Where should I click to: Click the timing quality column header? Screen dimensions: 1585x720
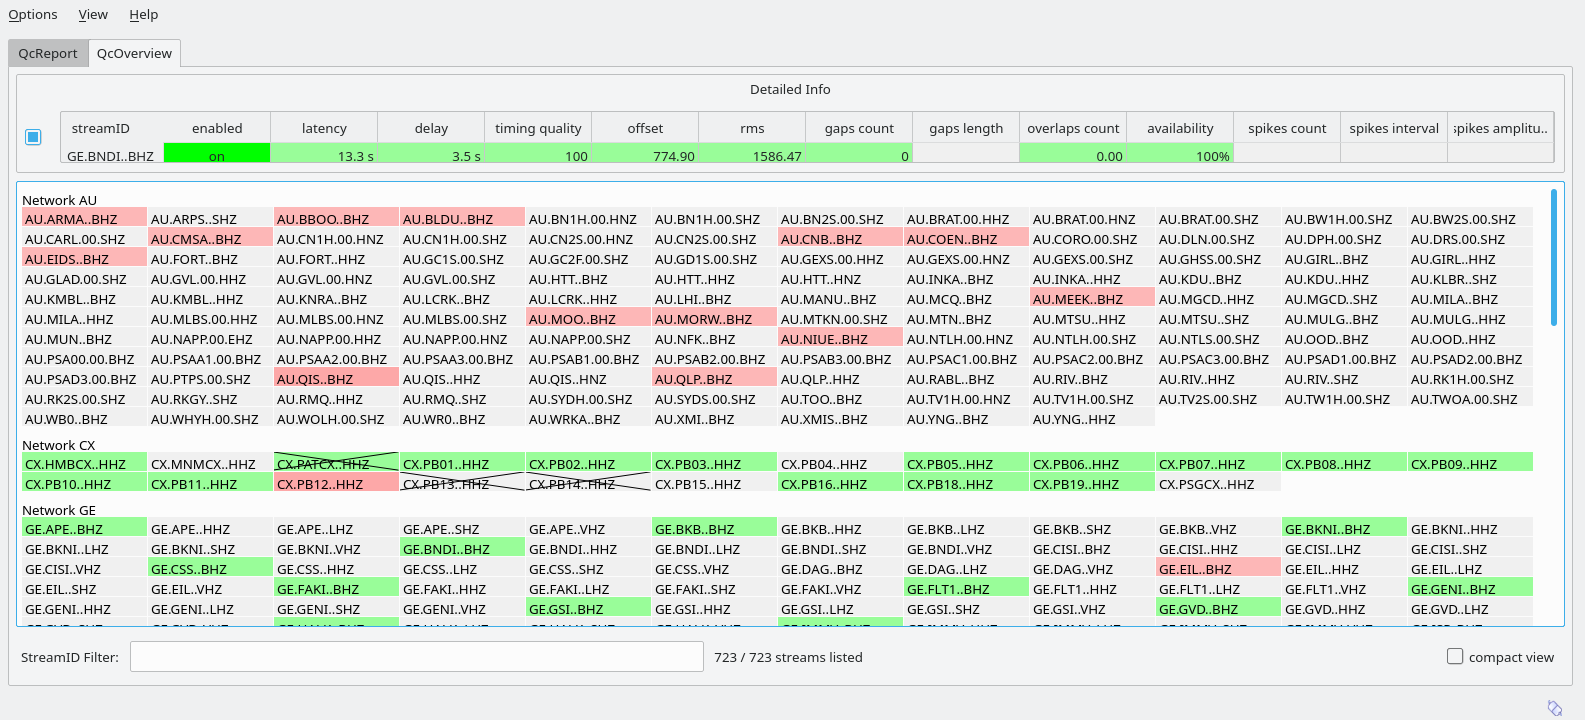coord(538,128)
